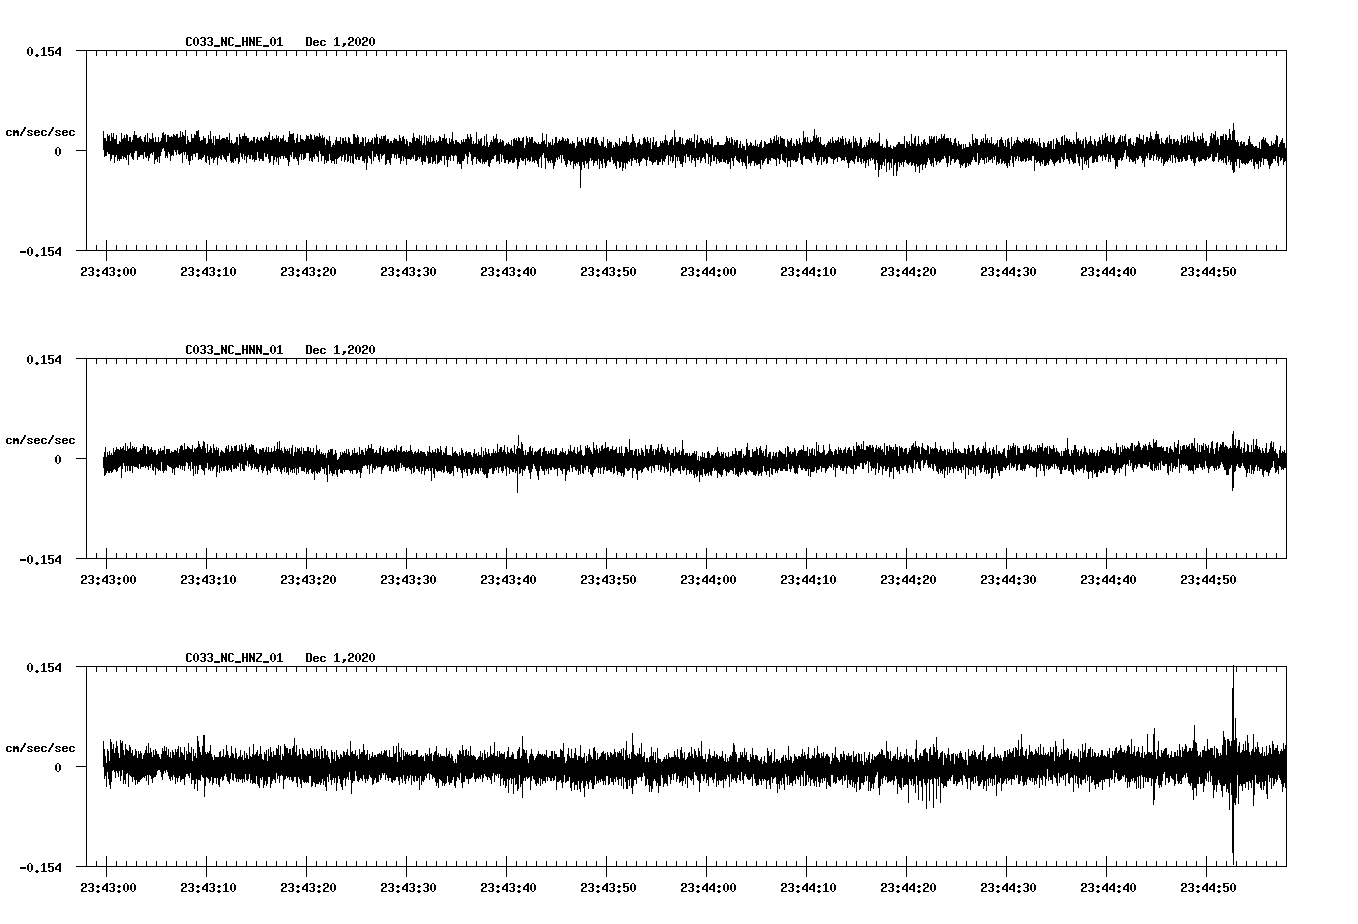
Task: Click the 23:43:30 tick label on middle plot
Action: [409, 579]
